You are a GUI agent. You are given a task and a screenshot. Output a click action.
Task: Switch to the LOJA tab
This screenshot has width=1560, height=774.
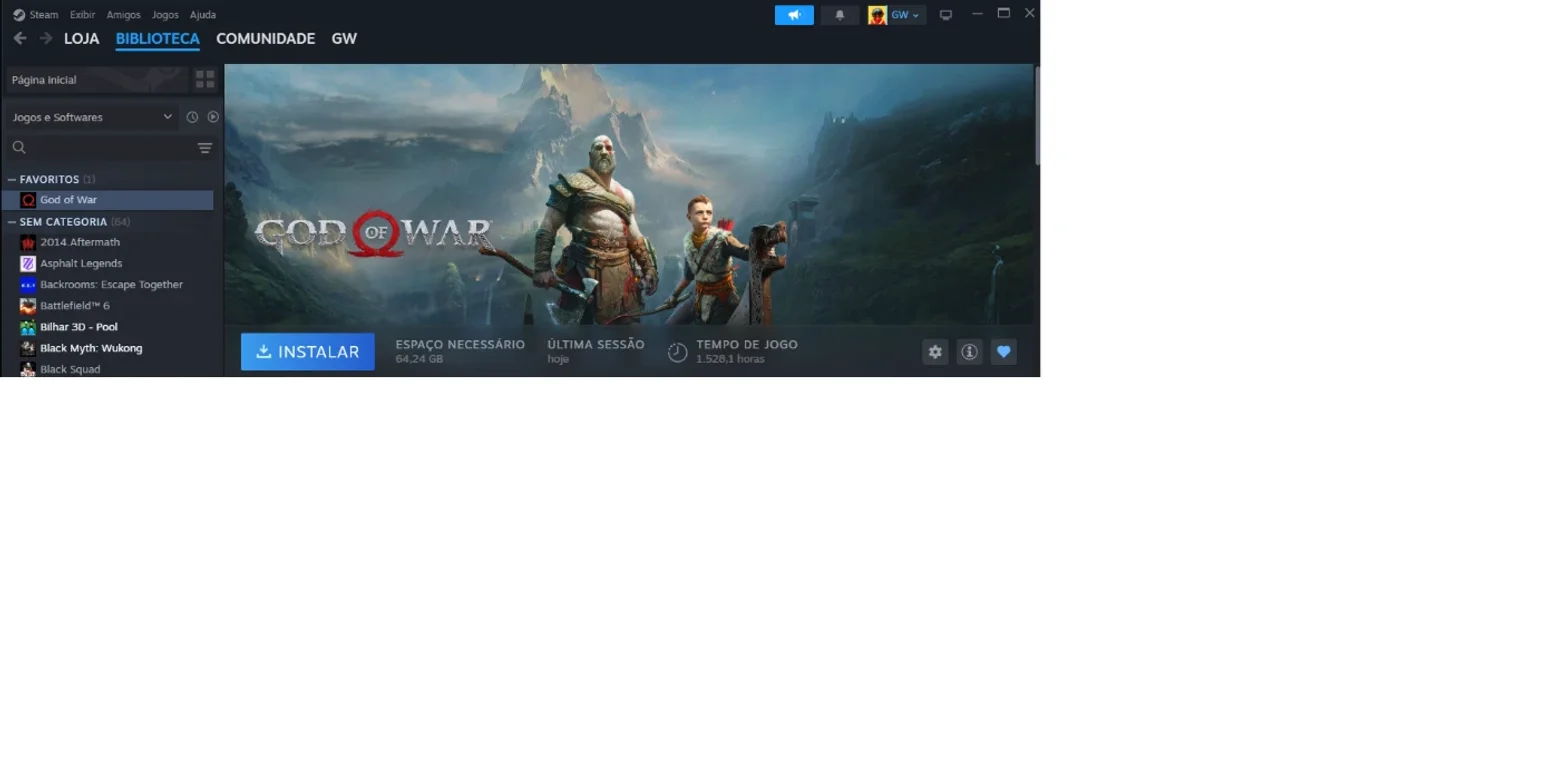[82, 39]
